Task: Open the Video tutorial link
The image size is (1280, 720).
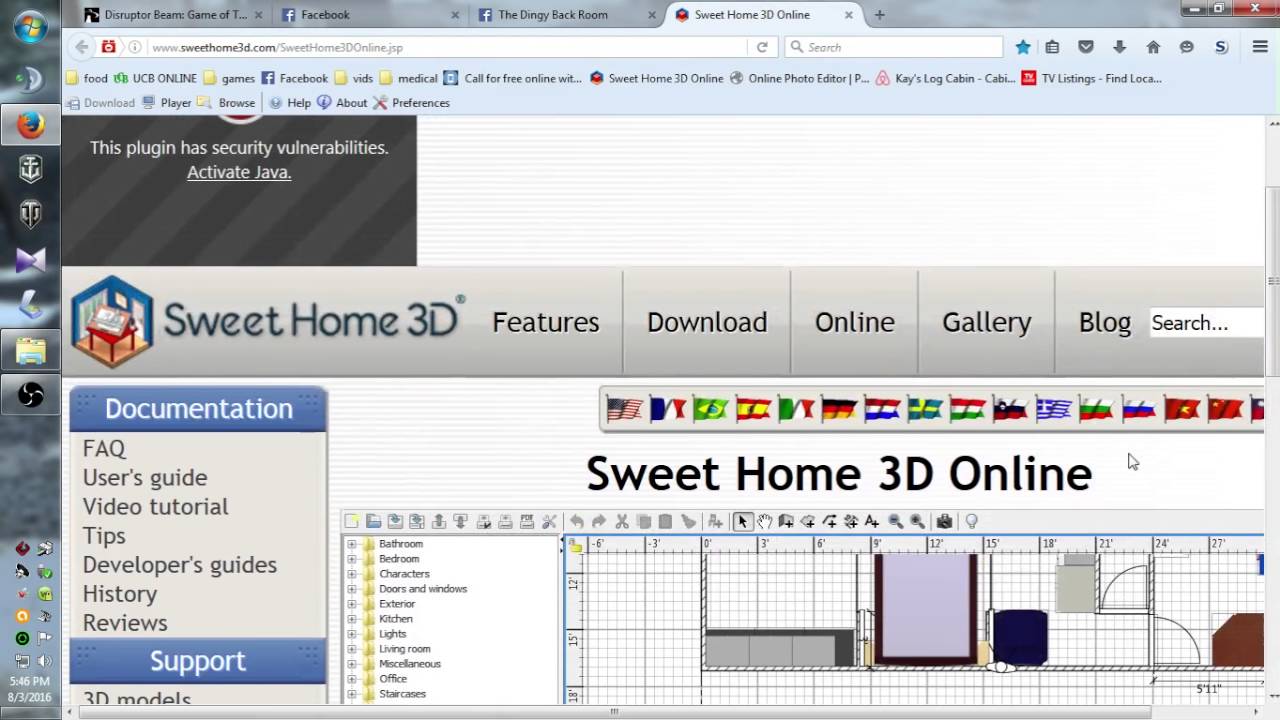Action: (x=155, y=506)
